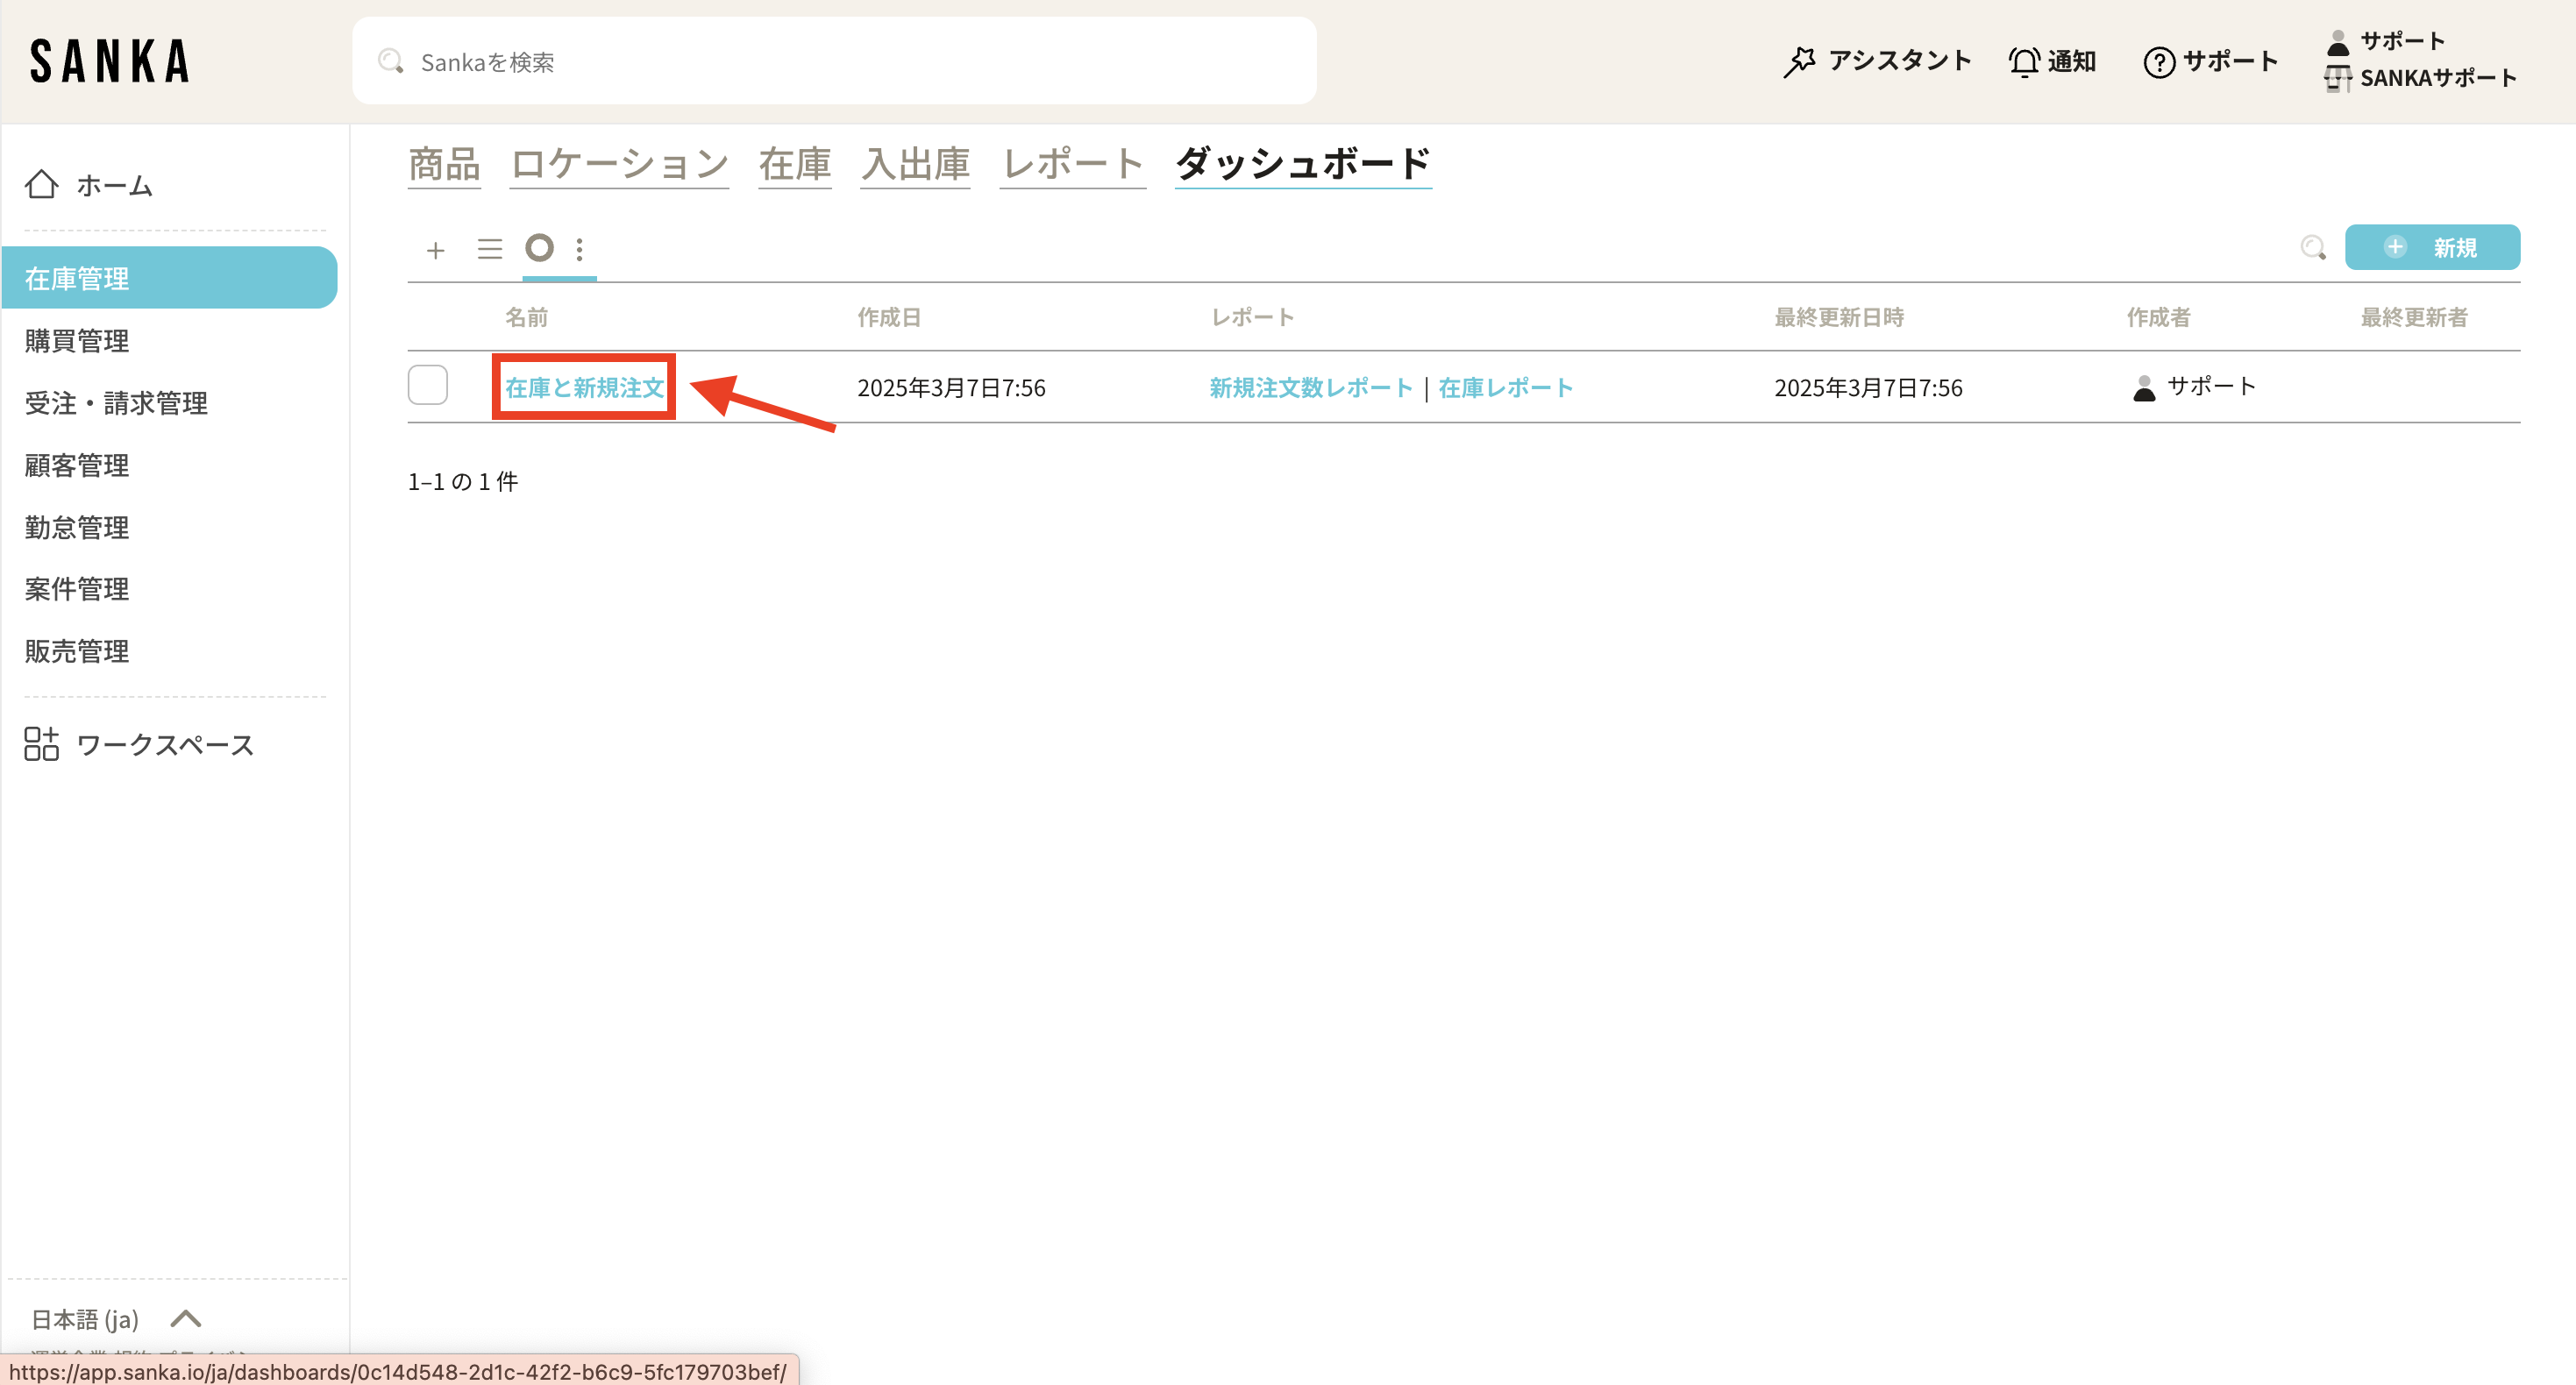Click the table search magnifier icon
The image size is (2576, 1385).
(2312, 248)
